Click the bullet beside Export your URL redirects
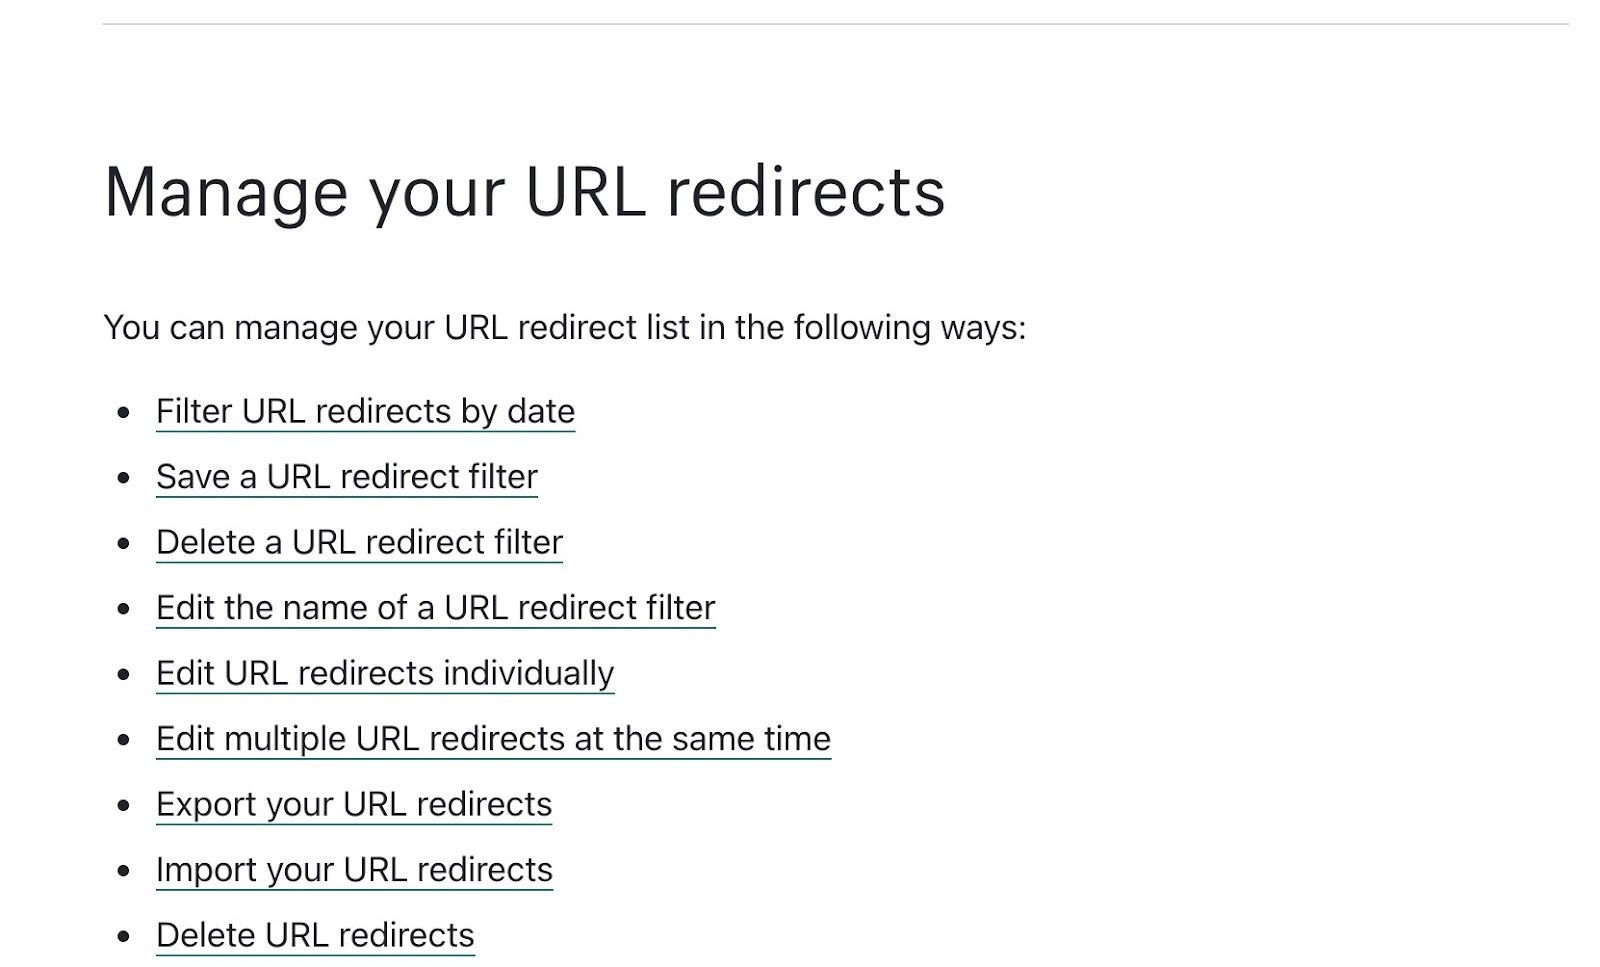This screenshot has width=1600, height=967. click(x=124, y=806)
